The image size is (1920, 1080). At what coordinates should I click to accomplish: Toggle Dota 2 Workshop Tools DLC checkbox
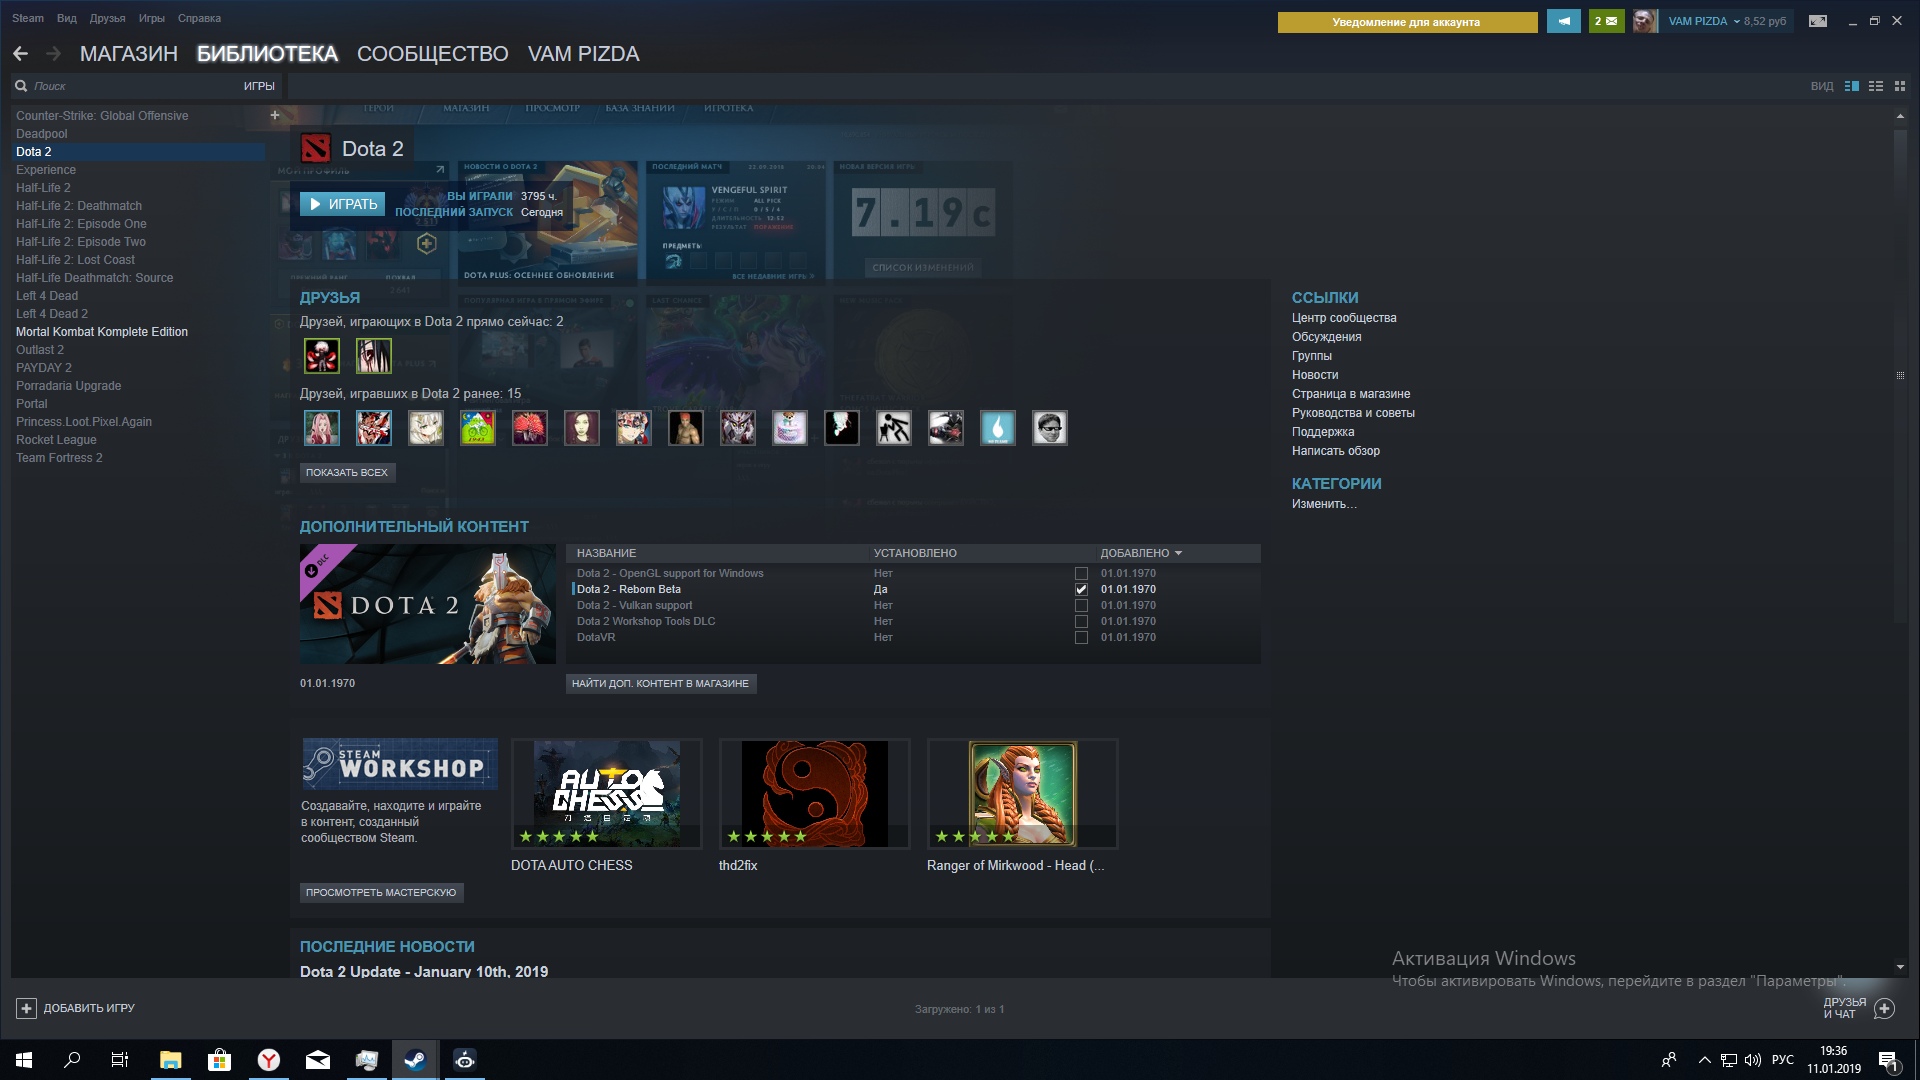tap(1081, 622)
